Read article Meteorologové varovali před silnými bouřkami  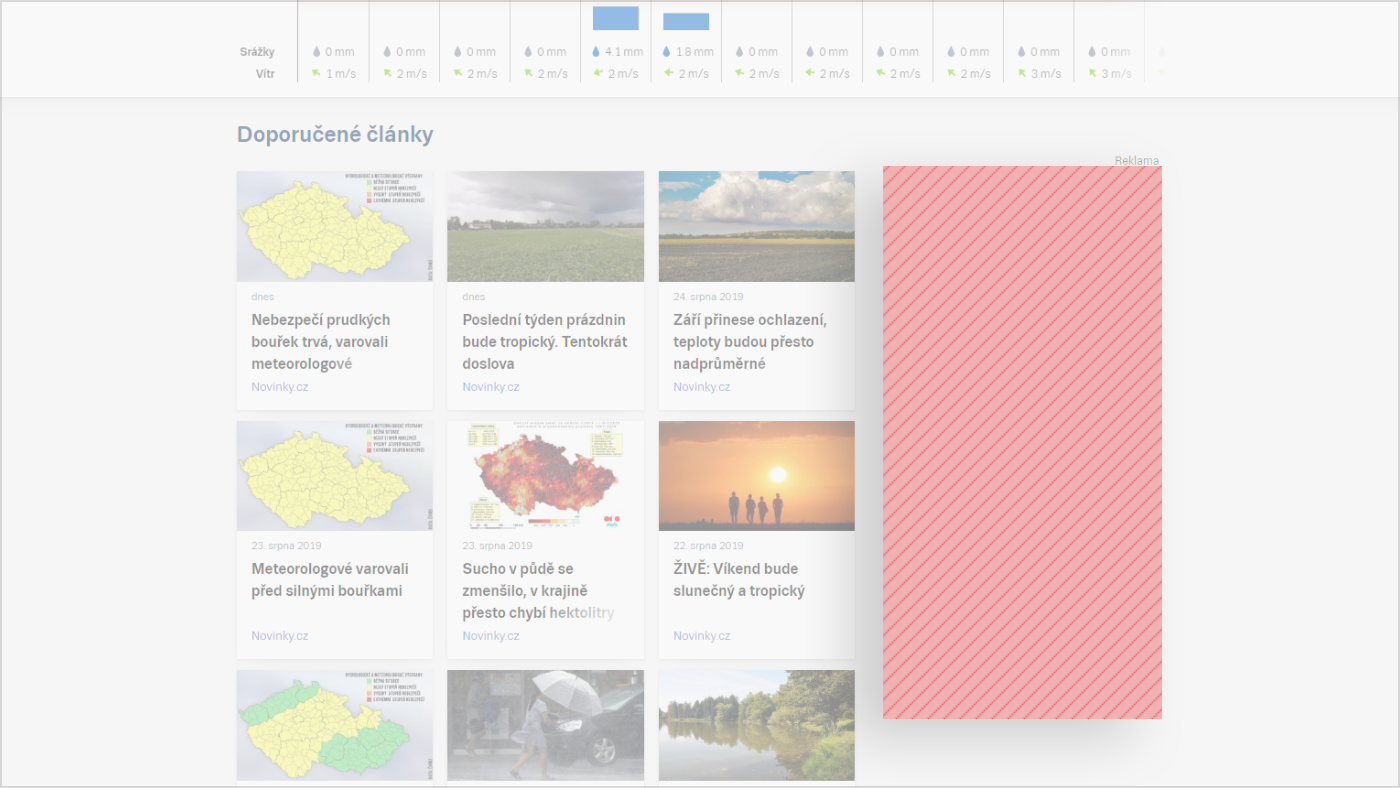330,580
